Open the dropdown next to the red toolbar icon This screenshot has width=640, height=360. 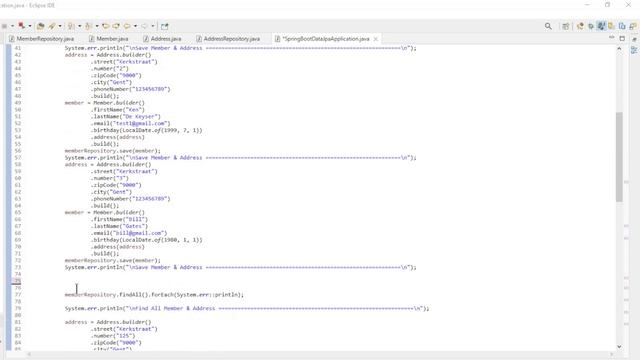point(30,26)
